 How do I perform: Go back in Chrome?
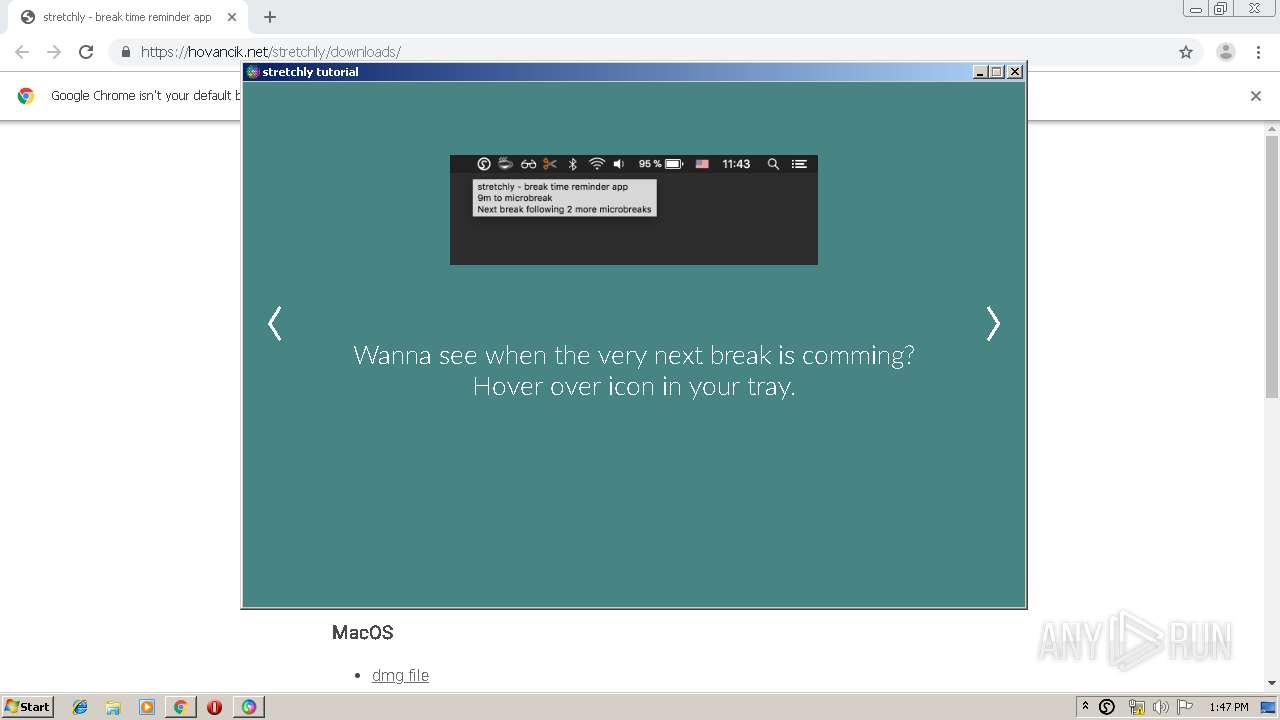(x=22, y=52)
